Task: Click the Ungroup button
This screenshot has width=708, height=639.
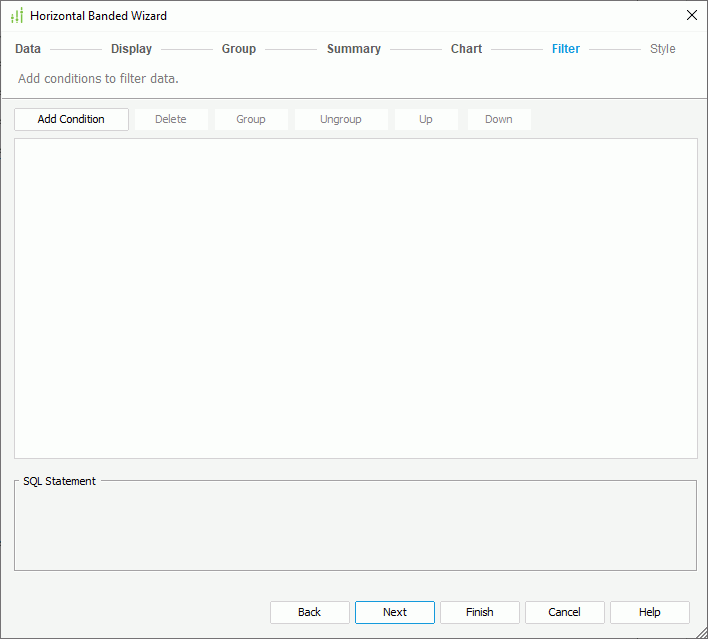Action: 340,119
